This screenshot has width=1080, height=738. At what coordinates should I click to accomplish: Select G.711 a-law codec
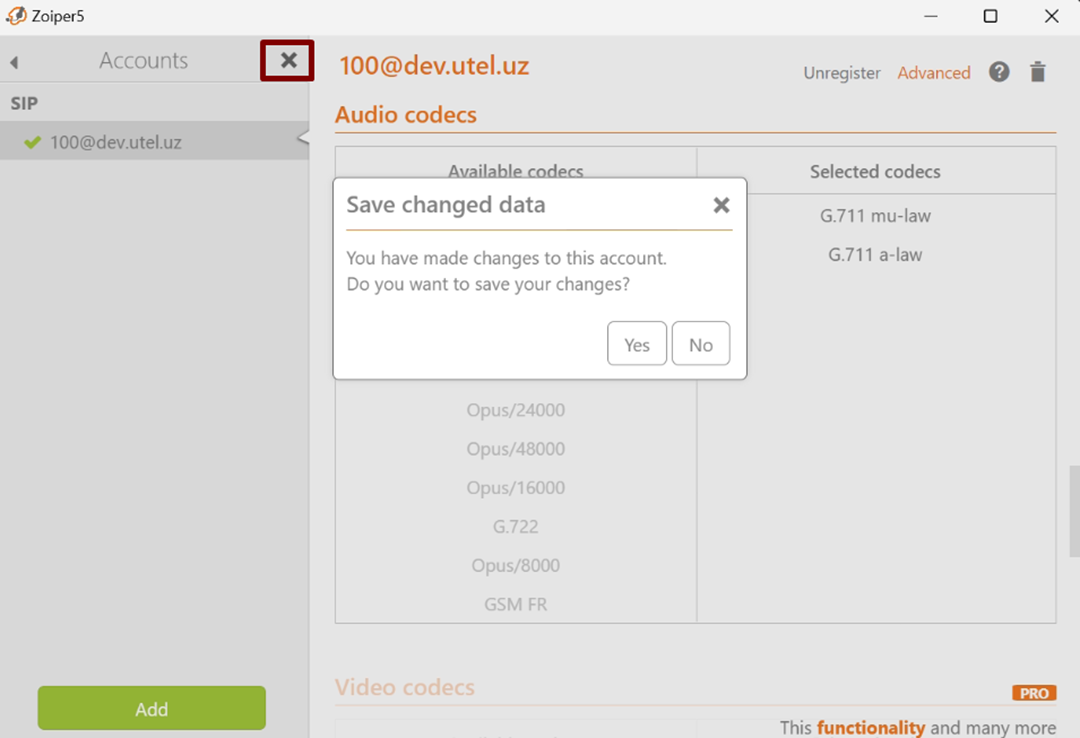(875, 255)
